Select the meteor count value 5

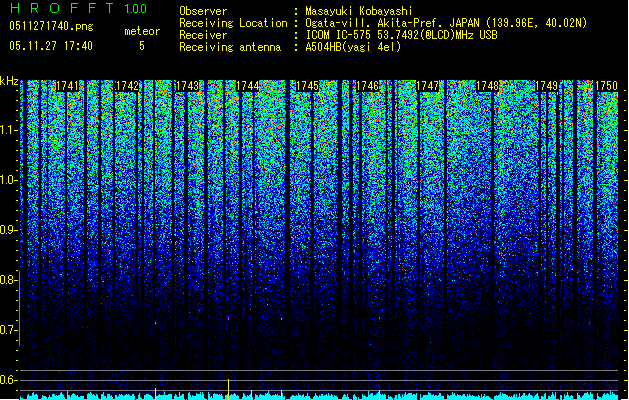(x=142, y=46)
